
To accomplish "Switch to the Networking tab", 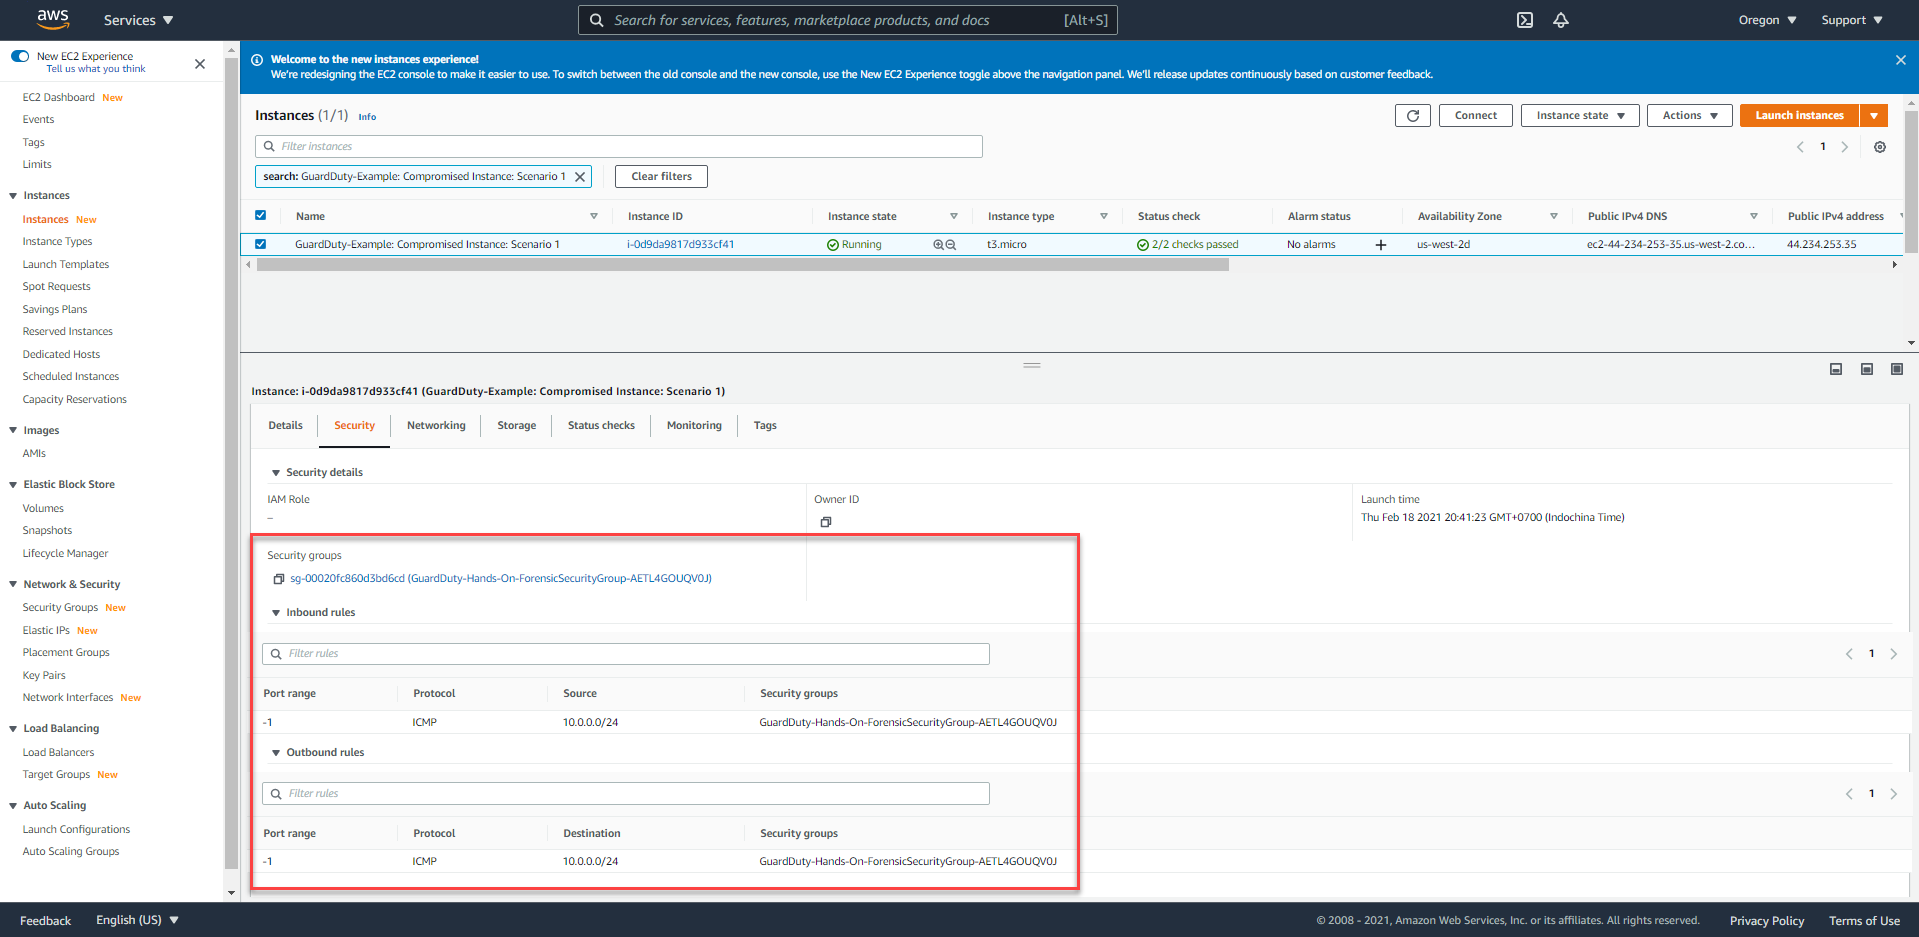I will 436,426.
